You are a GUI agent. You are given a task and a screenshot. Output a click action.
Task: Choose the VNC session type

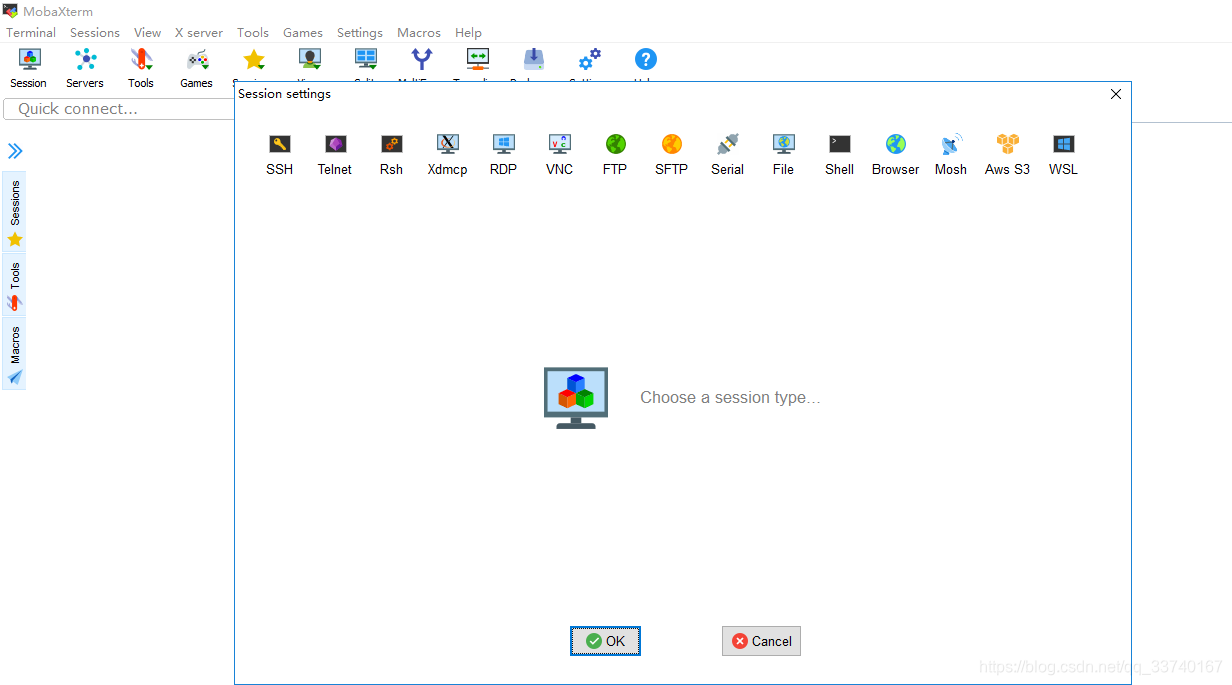(559, 155)
